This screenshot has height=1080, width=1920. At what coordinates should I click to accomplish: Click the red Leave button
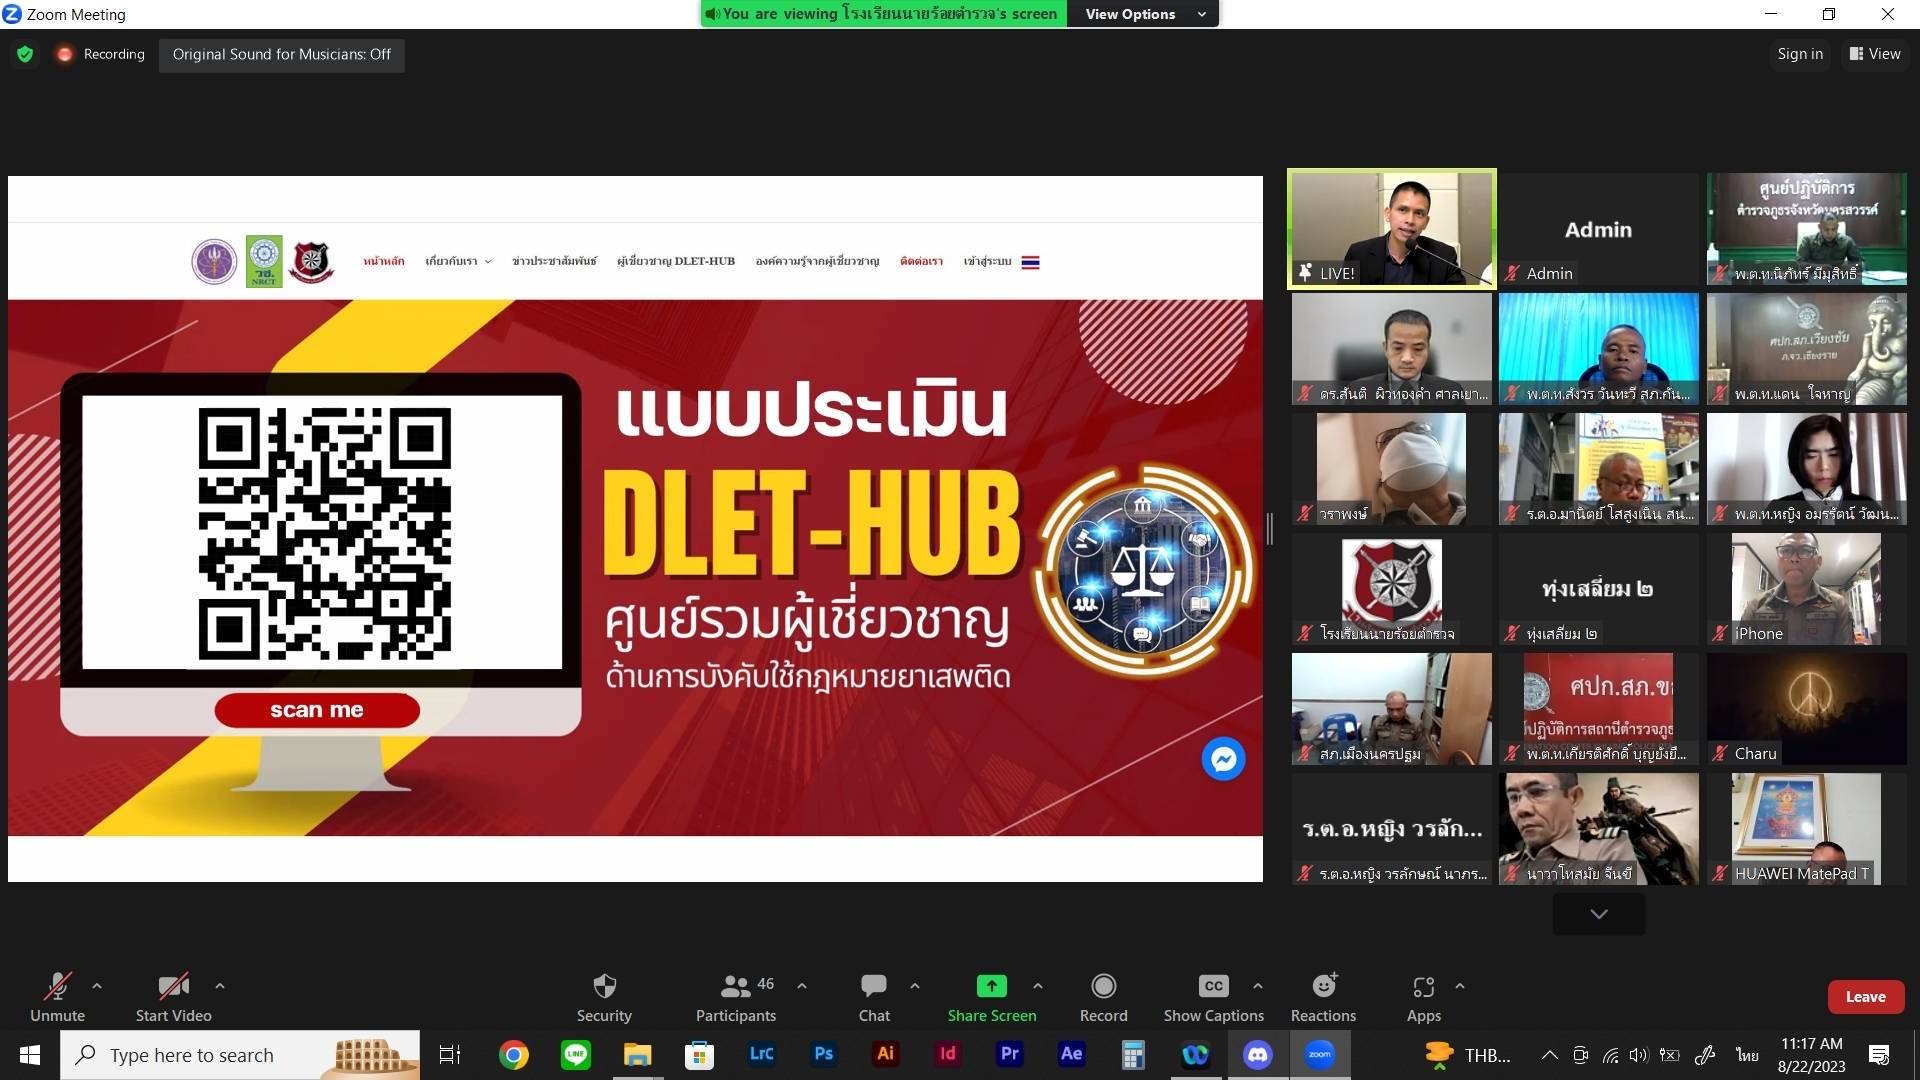(x=1865, y=997)
